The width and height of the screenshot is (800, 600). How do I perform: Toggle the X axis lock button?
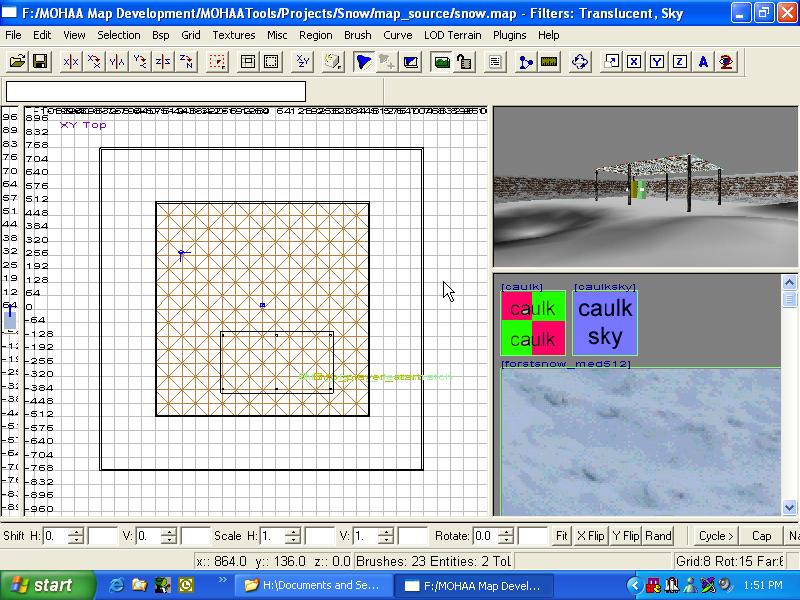(x=633, y=62)
